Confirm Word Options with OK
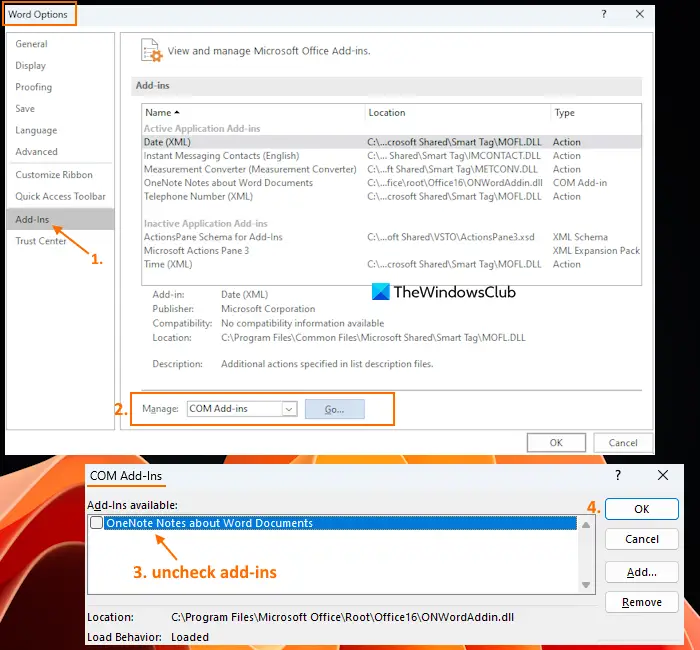Screen dimensions: 700x650 pos(556,442)
